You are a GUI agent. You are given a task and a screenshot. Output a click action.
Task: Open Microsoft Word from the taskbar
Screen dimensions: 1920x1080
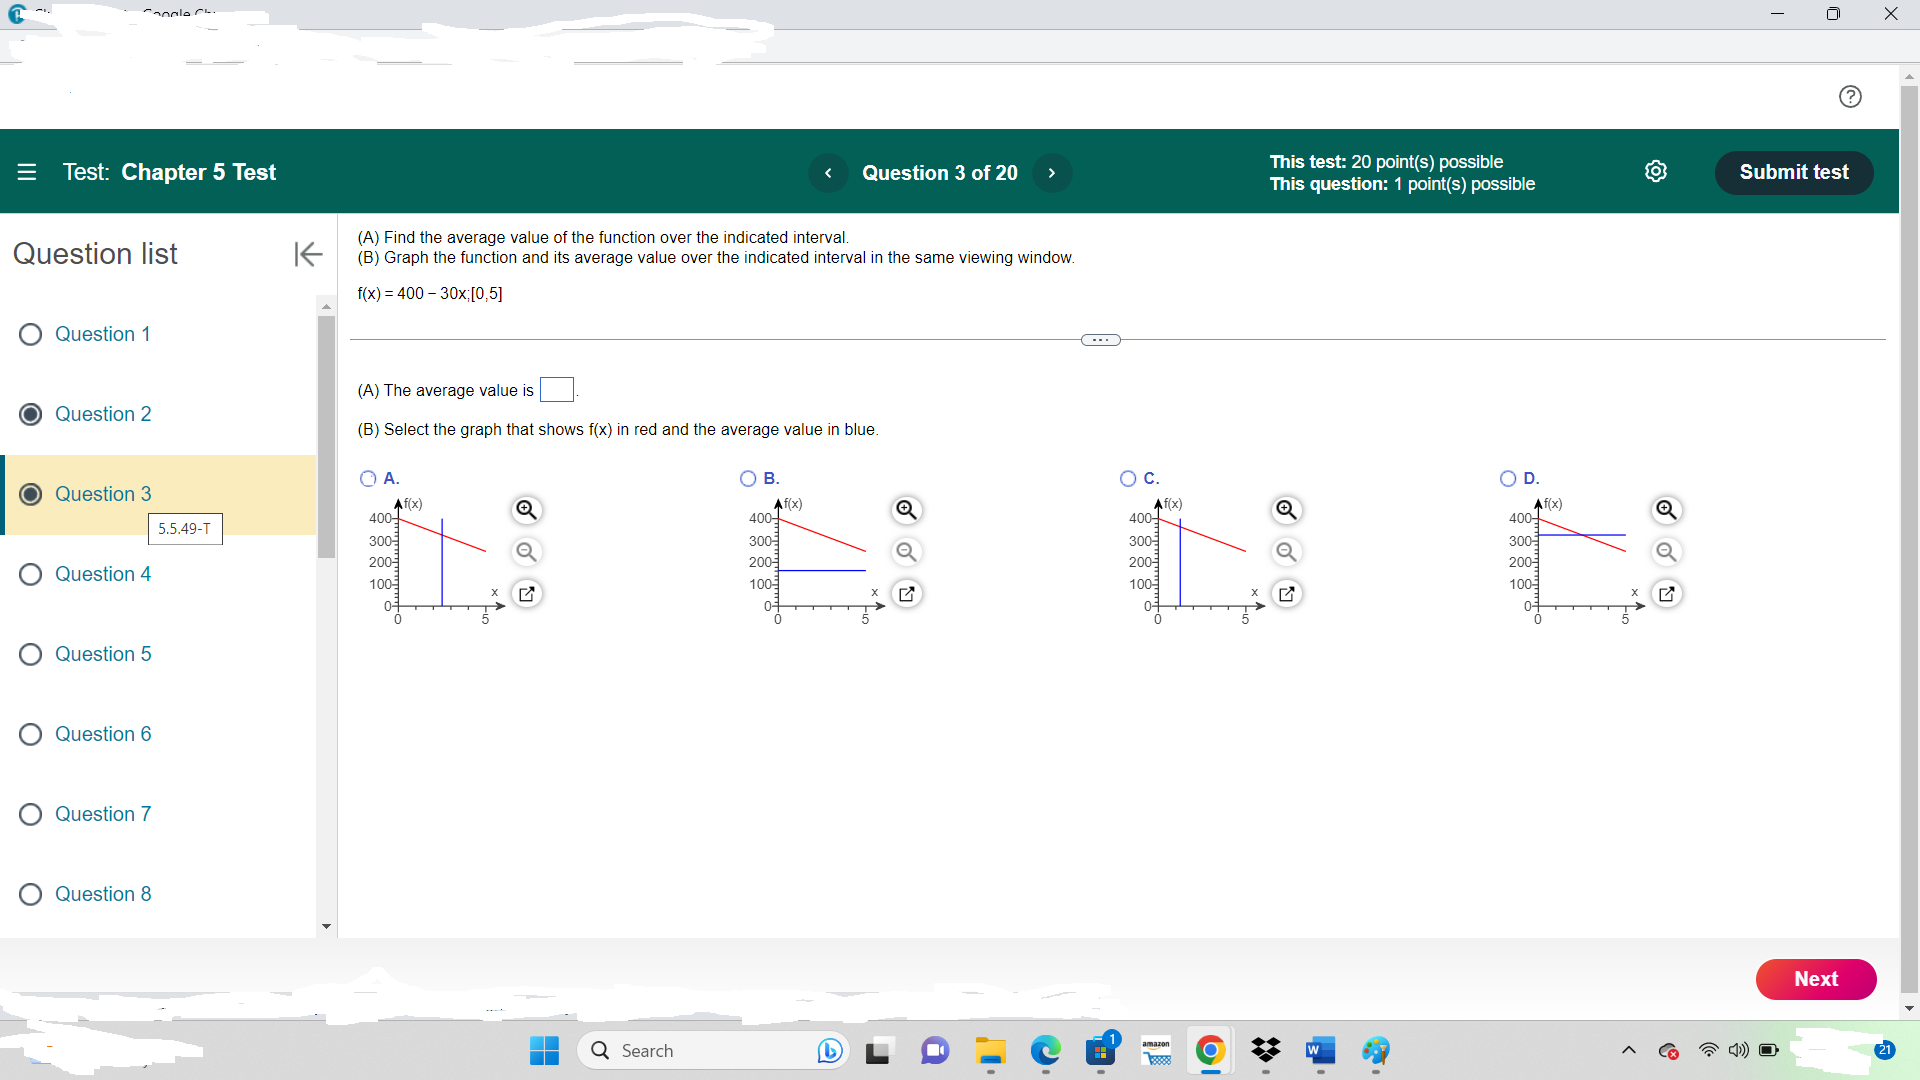tap(1319, 1051)
